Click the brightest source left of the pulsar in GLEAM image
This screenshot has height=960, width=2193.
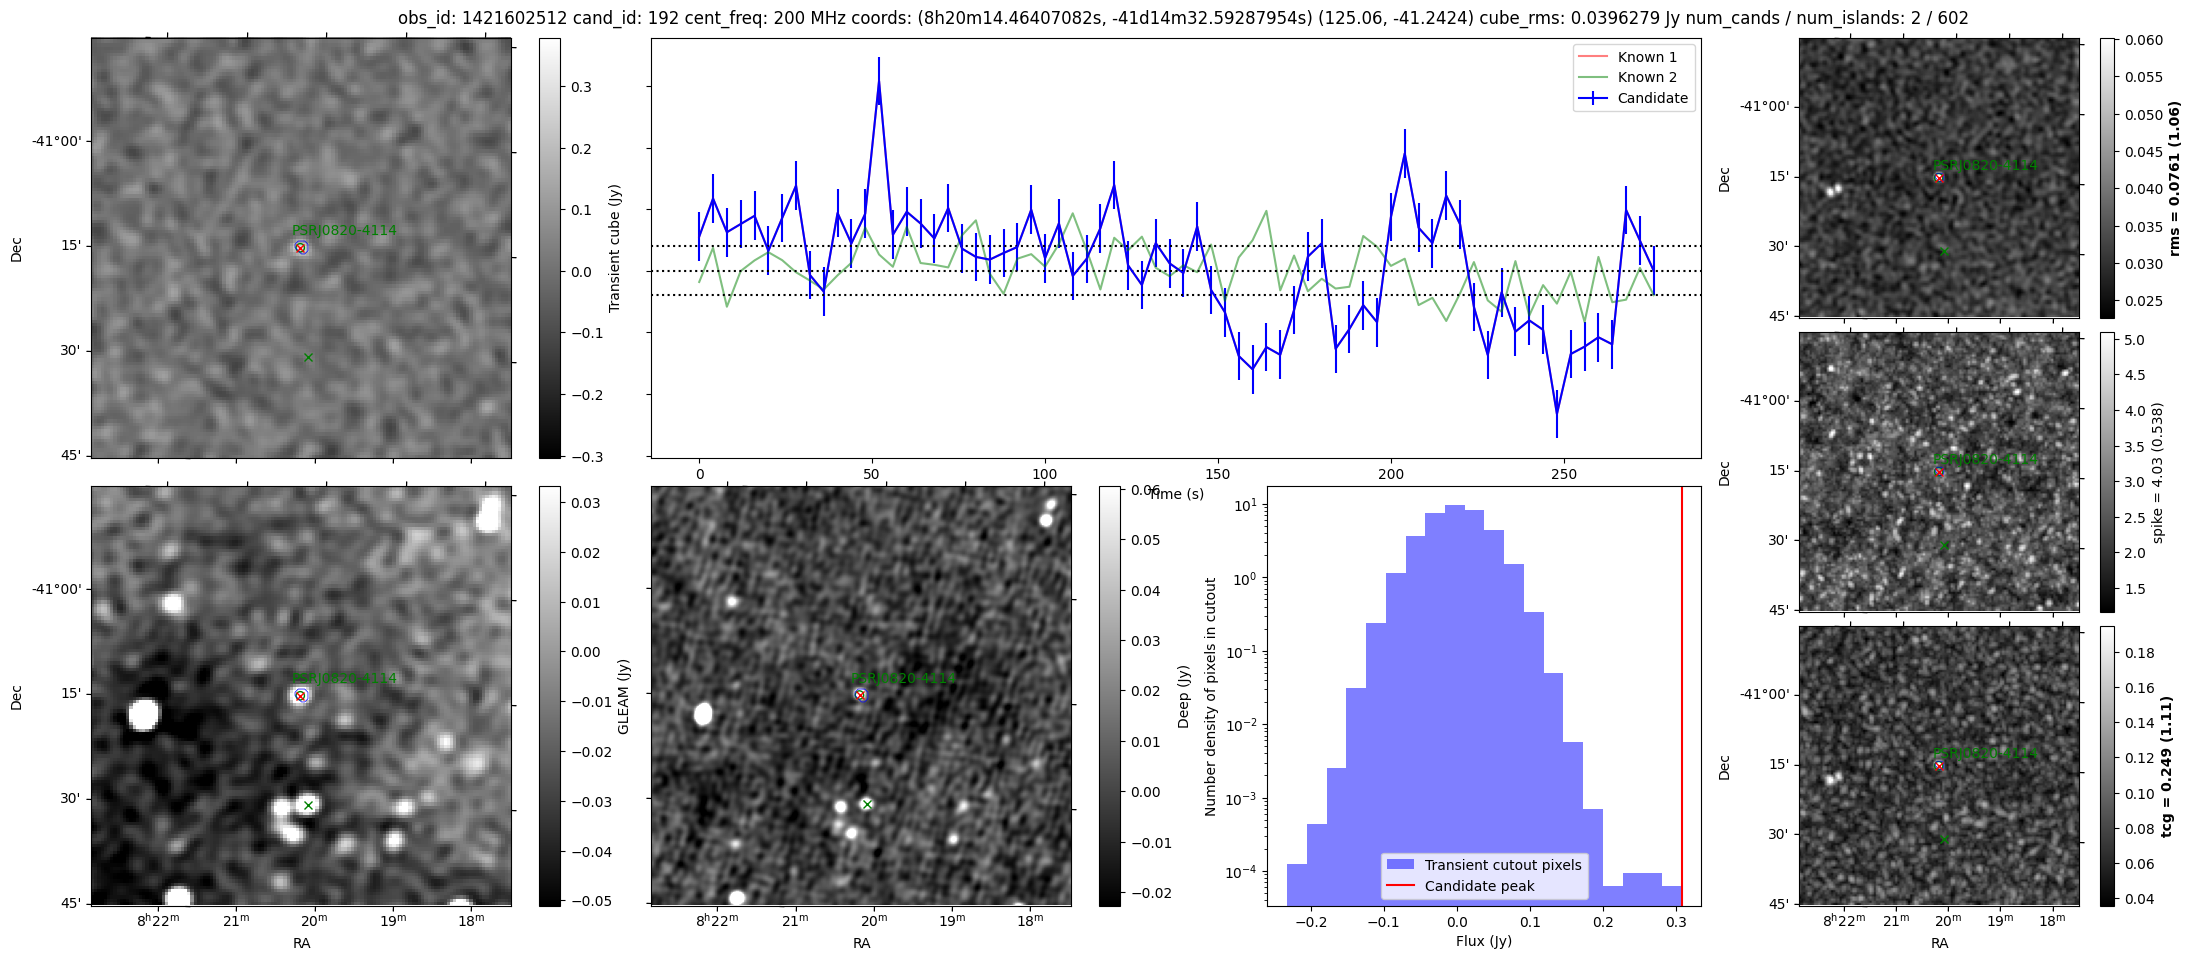[143, 714]
